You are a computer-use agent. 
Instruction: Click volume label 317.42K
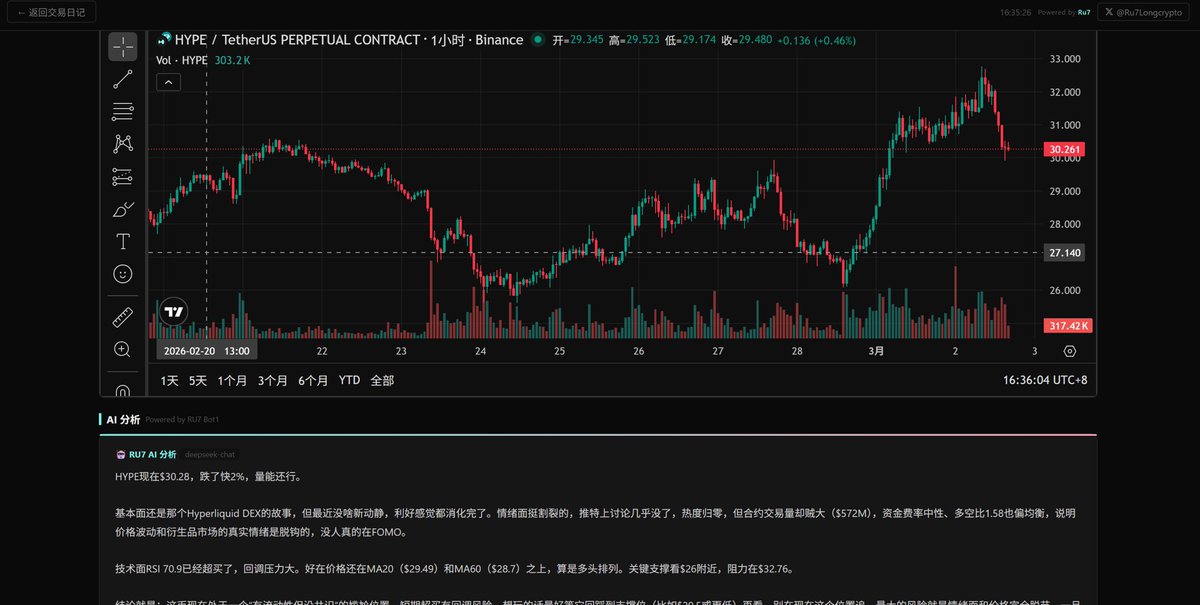pyautogui.click(x=1068, y=326)
